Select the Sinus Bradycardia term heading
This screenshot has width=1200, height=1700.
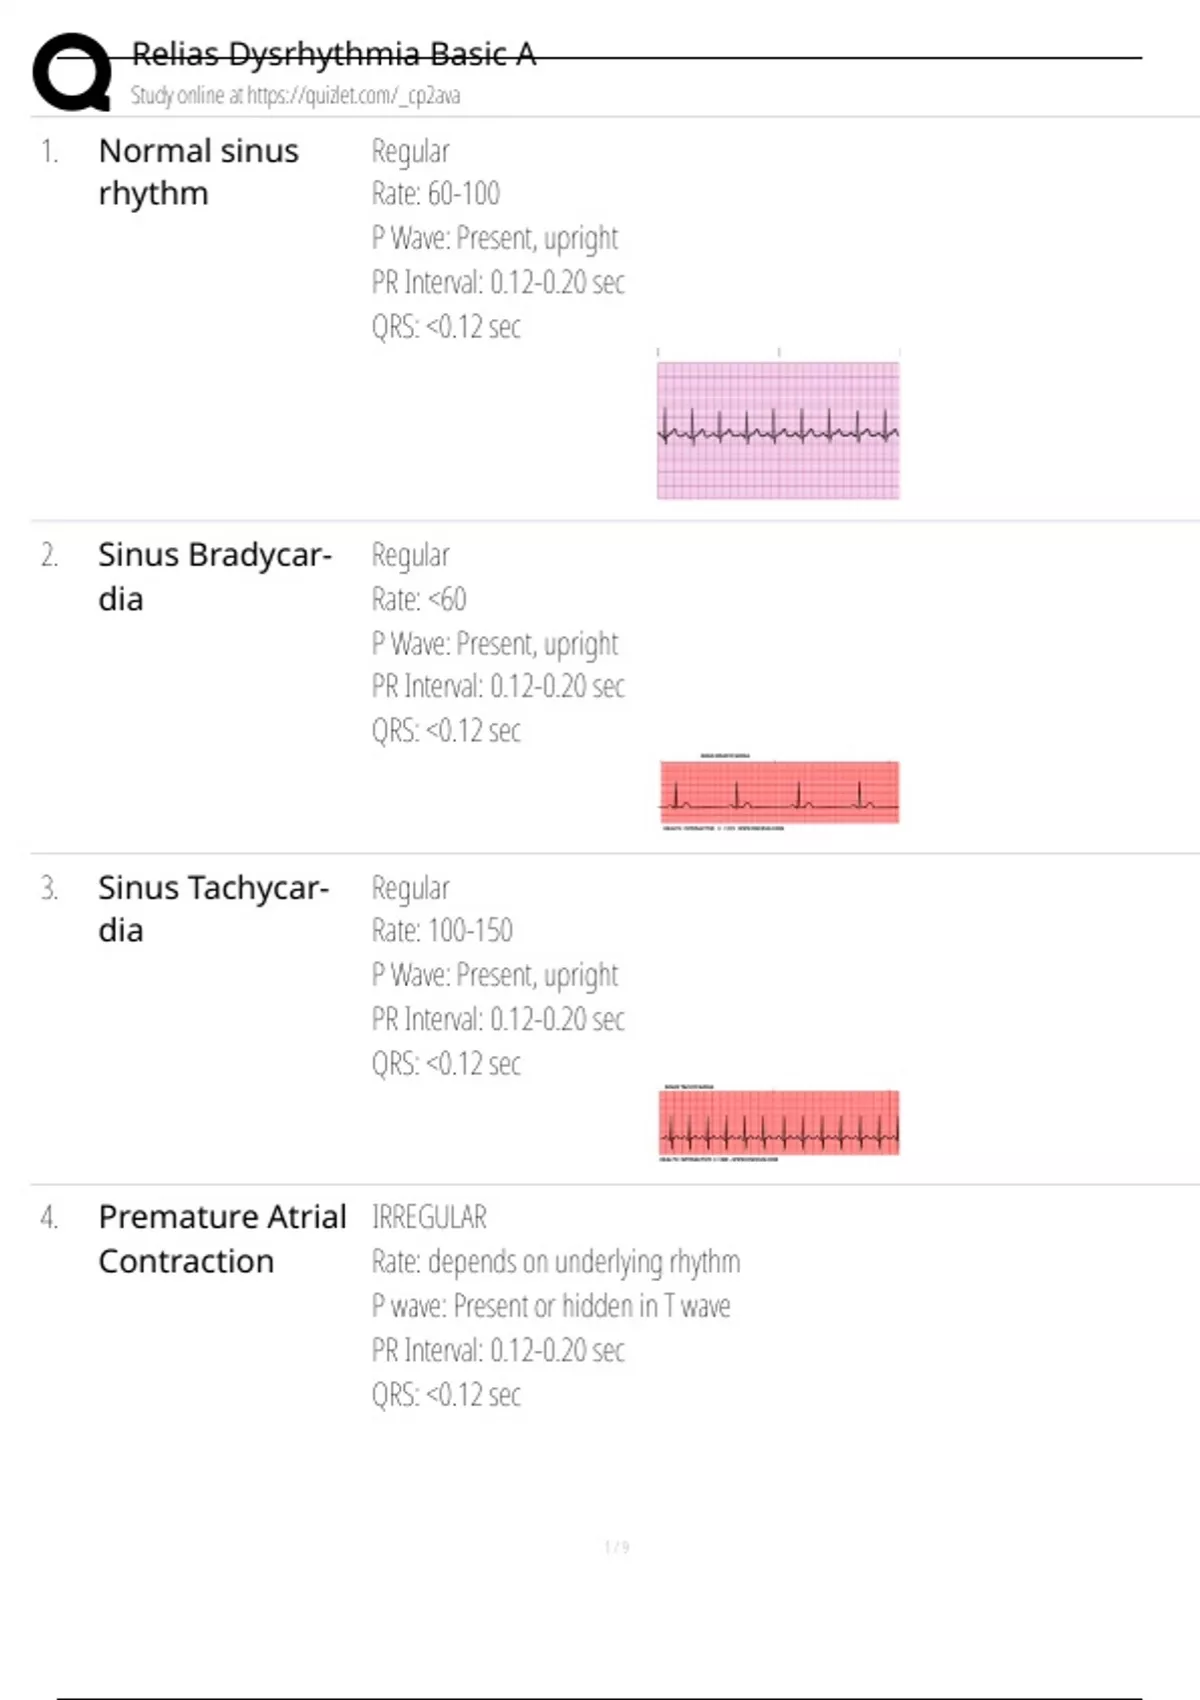214,577
